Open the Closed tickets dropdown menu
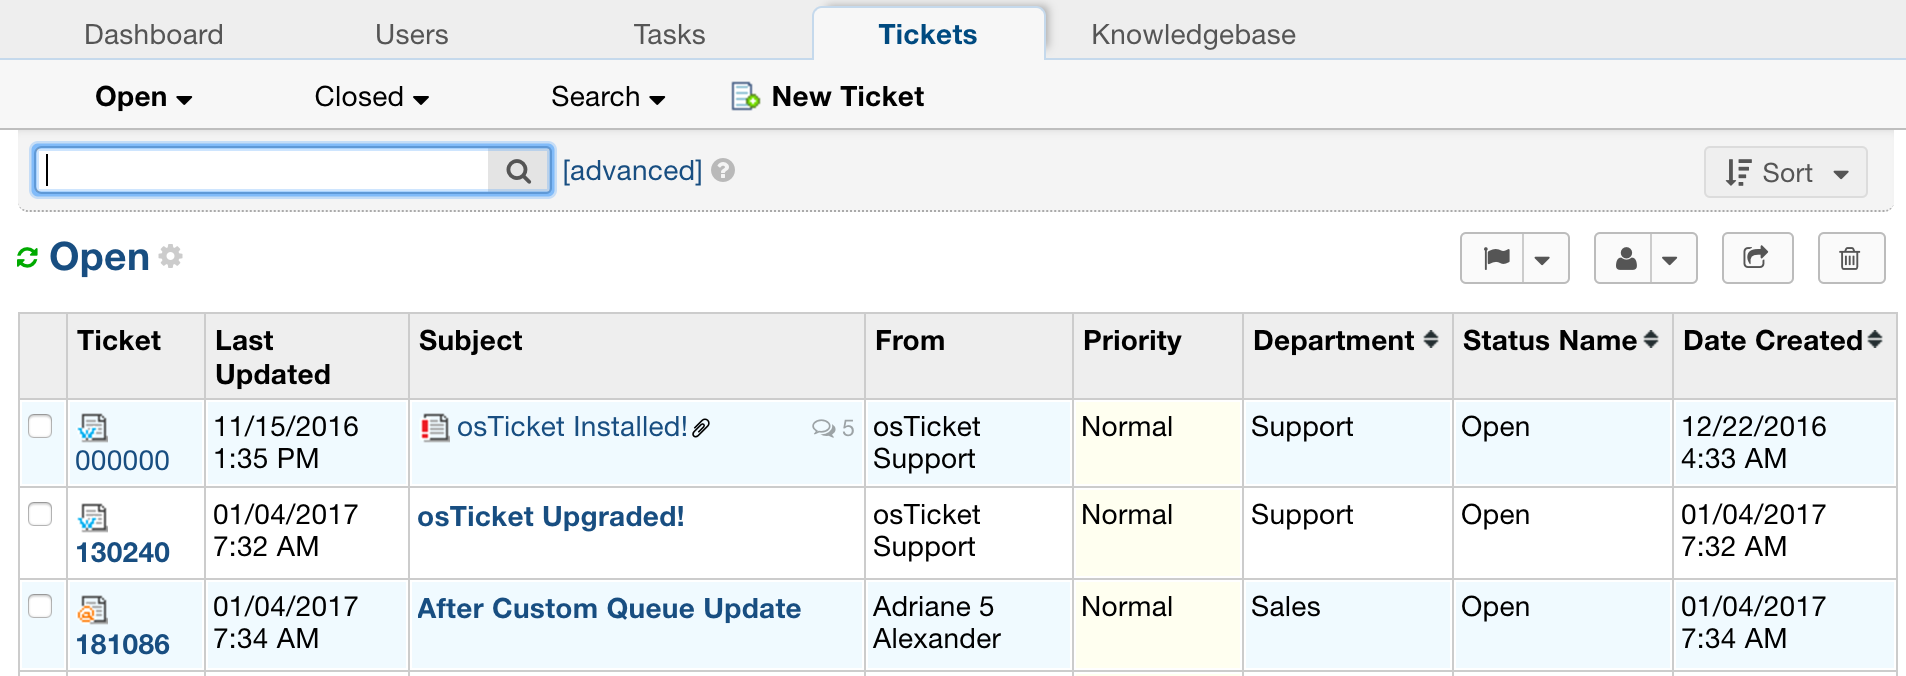This screenshot has width=1906, height=676. tap(371, 97)
